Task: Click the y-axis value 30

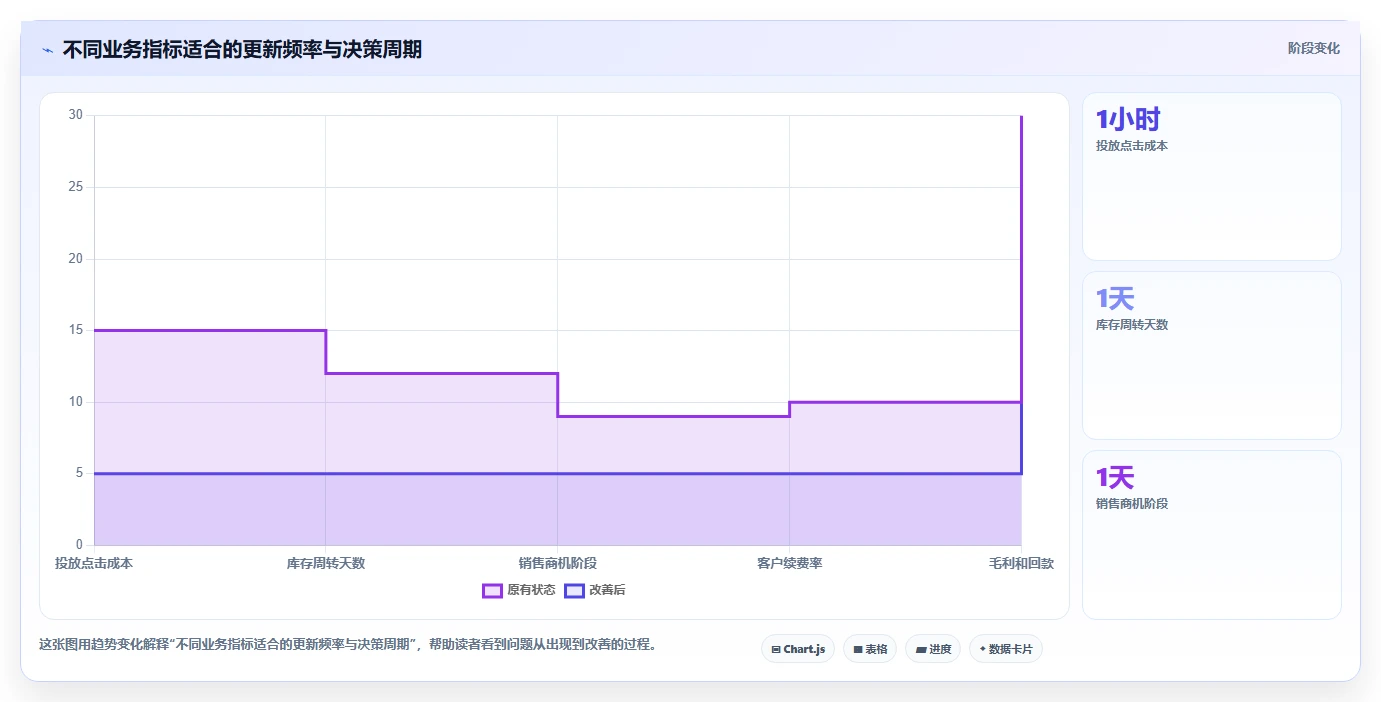Action: click(76, 115)
